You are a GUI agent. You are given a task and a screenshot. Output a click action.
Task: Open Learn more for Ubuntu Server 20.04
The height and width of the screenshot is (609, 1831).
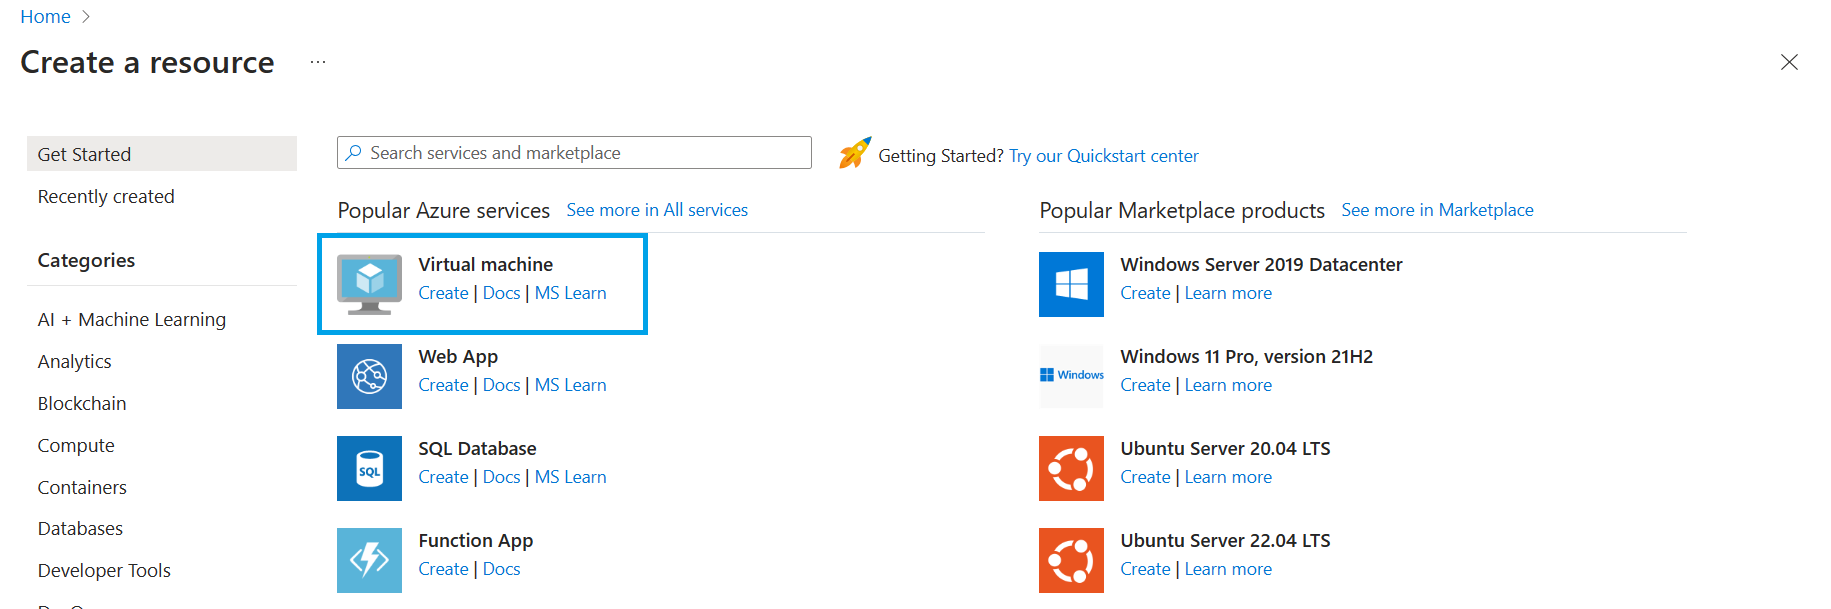[1228, 477]
